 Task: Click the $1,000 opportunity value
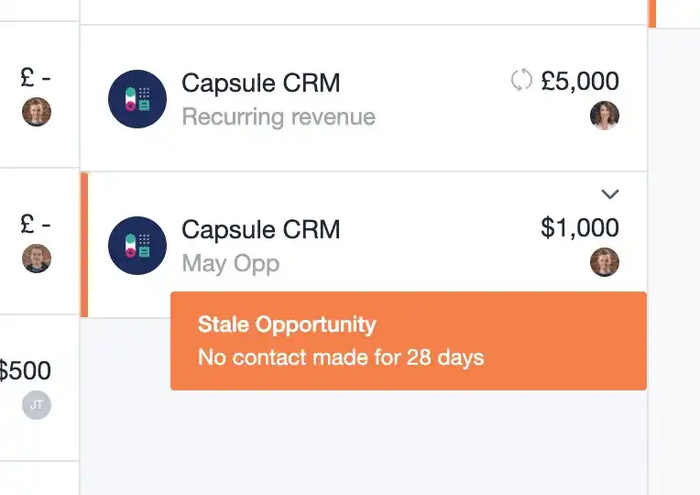tap(580, 228)
